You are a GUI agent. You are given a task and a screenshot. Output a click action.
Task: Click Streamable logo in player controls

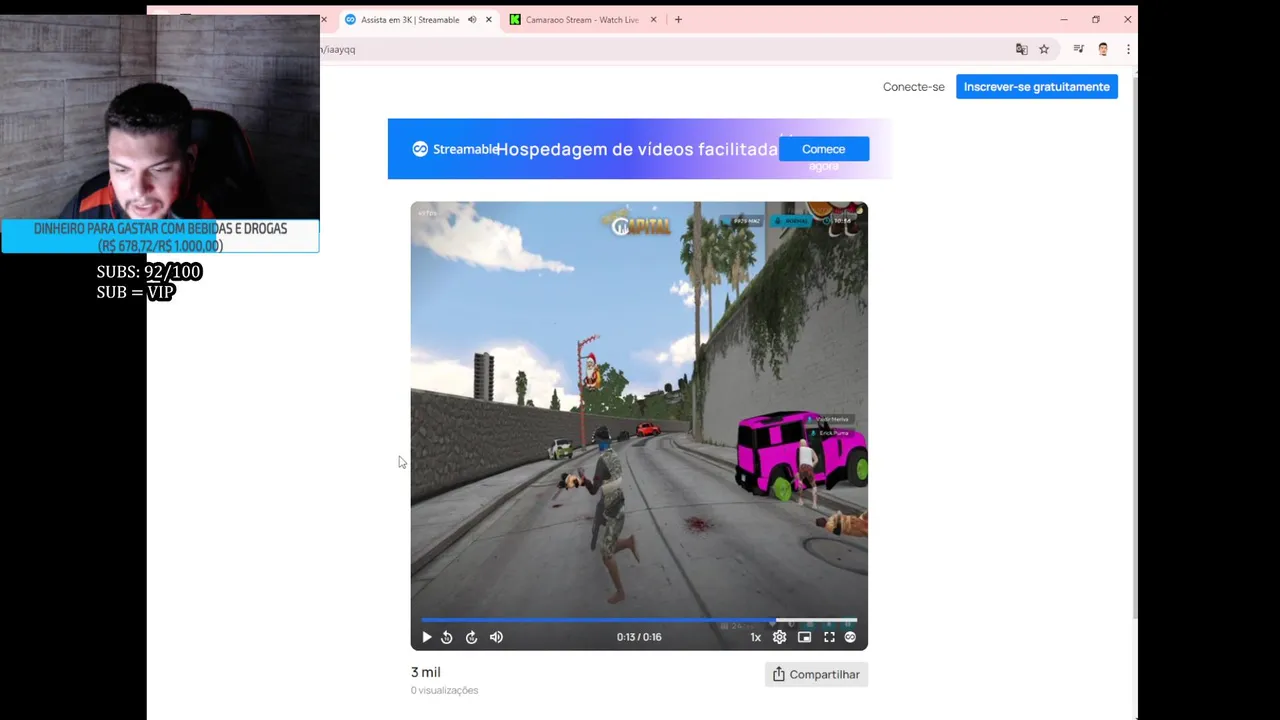[x=850, y=637]
